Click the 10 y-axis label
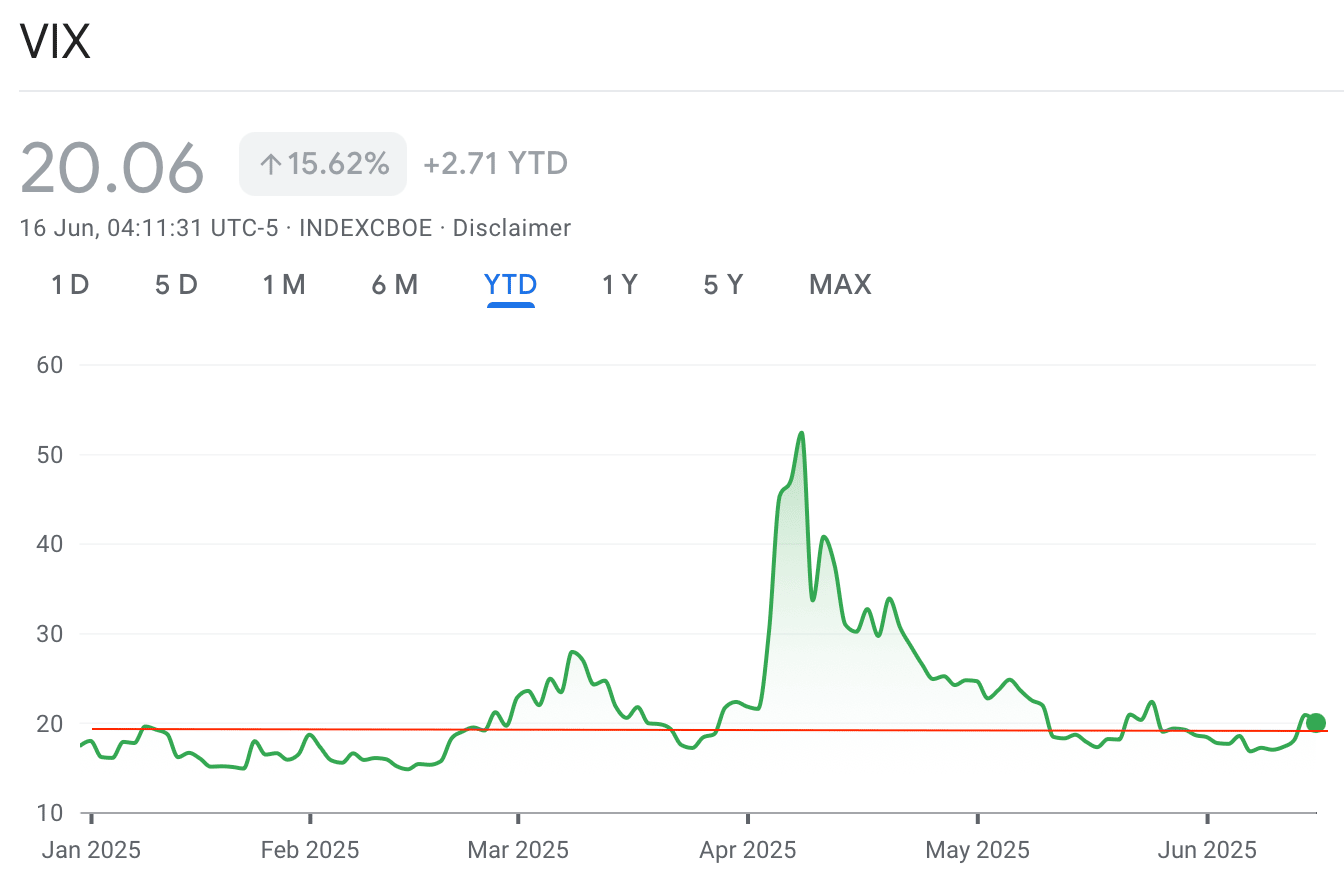This screenshot has width=1344, height=880. (49, 813)
